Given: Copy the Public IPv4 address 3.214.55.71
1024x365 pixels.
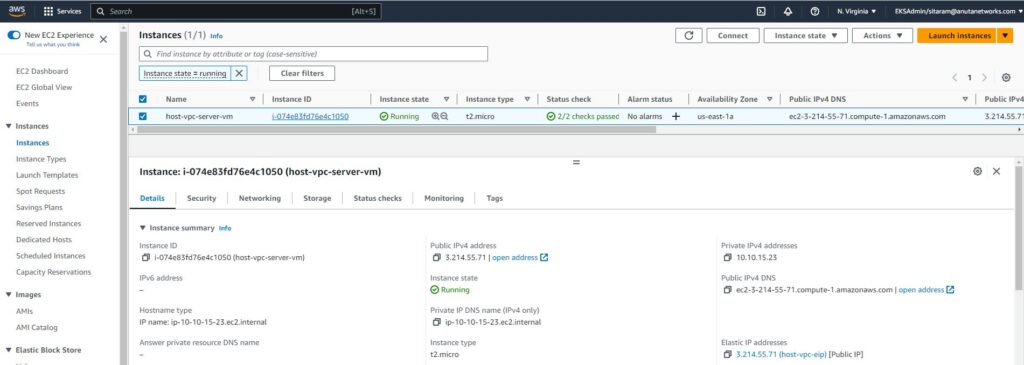Looking at the screenshot, I should (436, 257).
